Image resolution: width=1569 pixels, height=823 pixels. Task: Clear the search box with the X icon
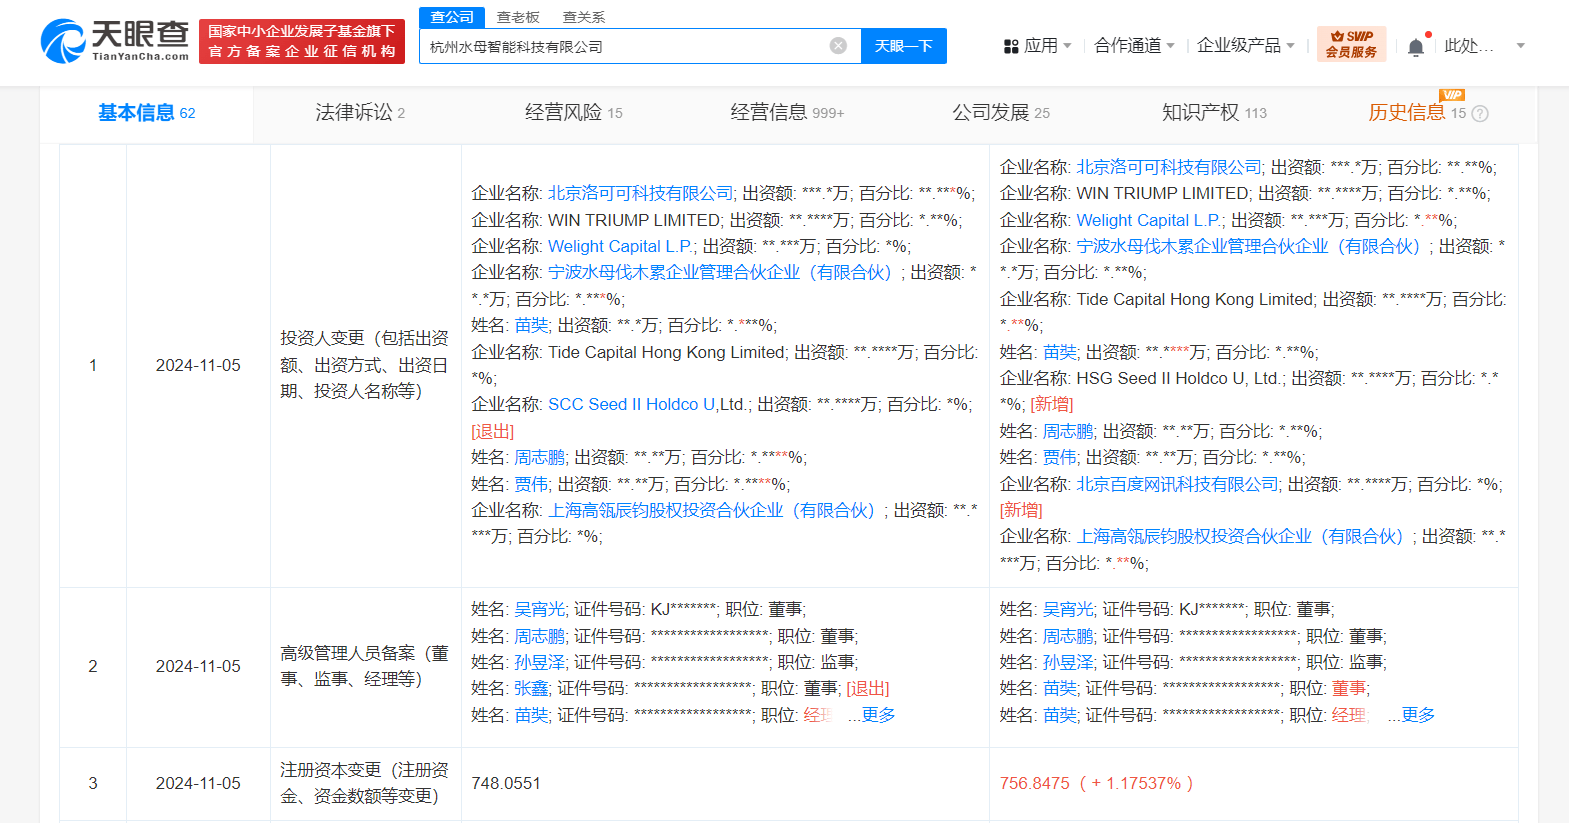[x=838, y=46]
